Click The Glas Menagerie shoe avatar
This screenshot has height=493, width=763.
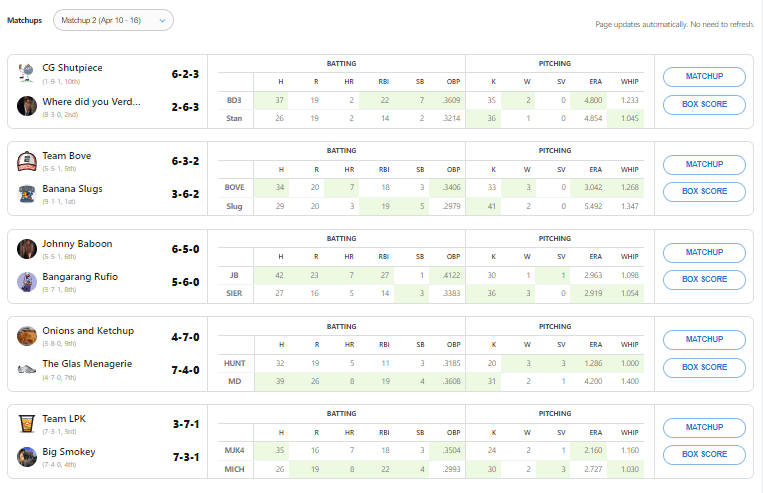[27, 369]
